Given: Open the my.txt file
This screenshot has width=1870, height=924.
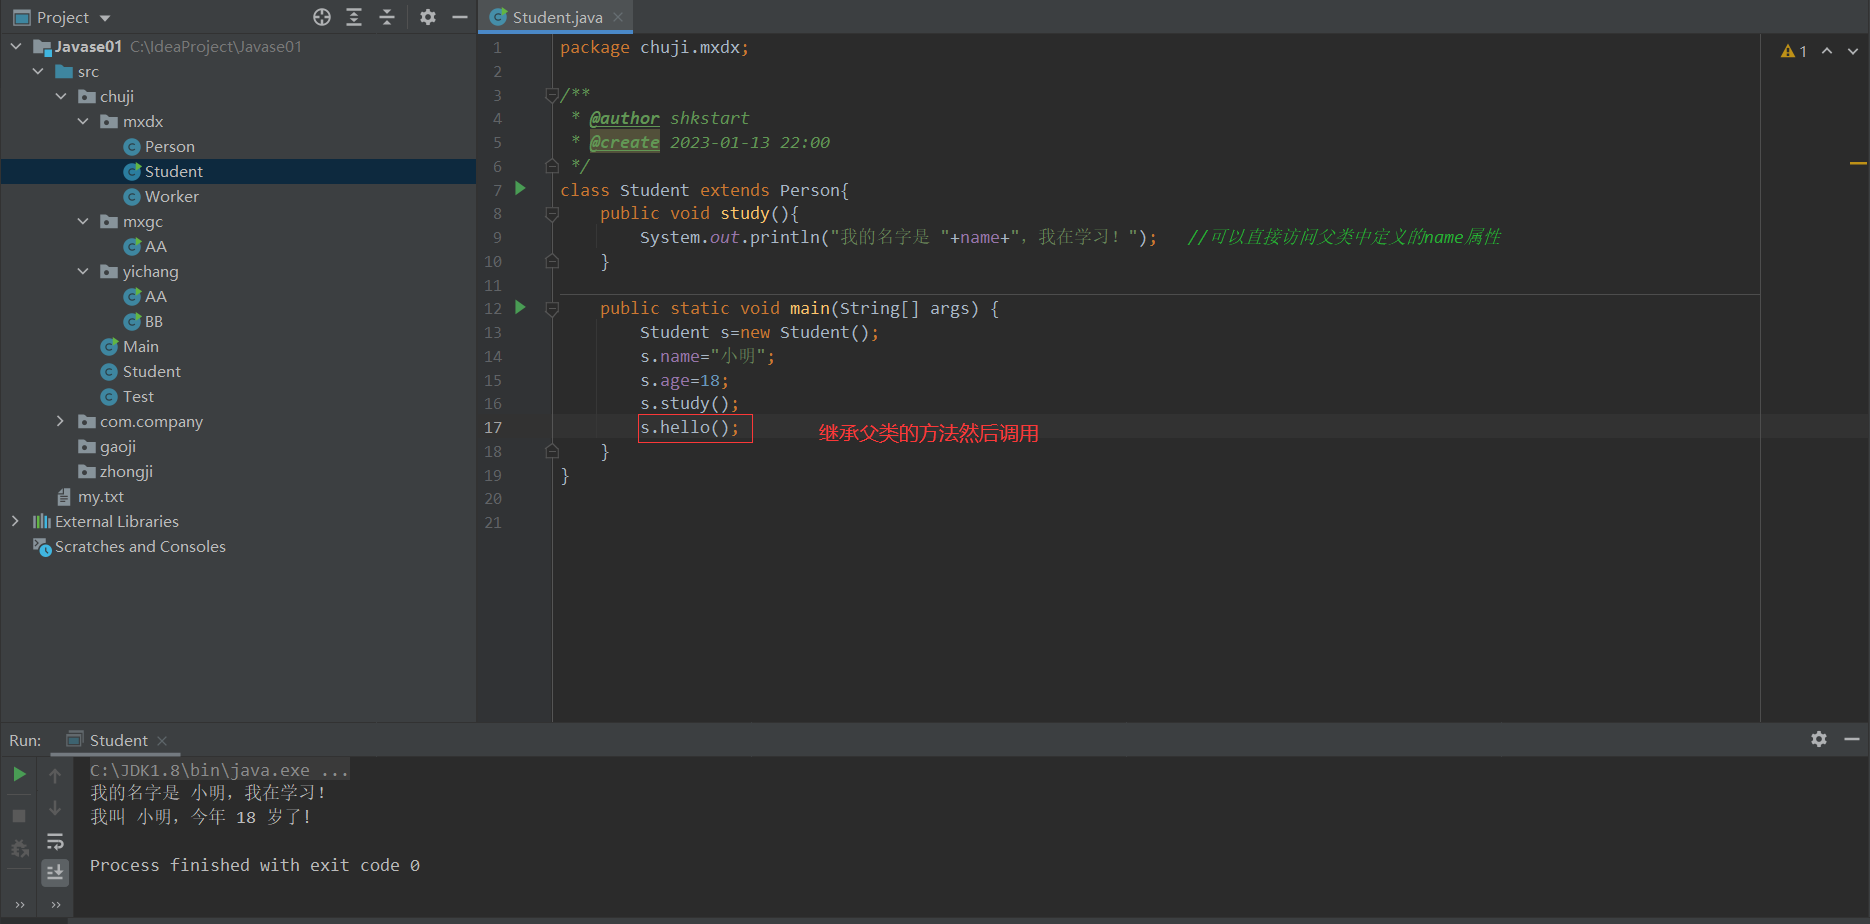Looking at the screenshot, I should (x=91, y=496).
